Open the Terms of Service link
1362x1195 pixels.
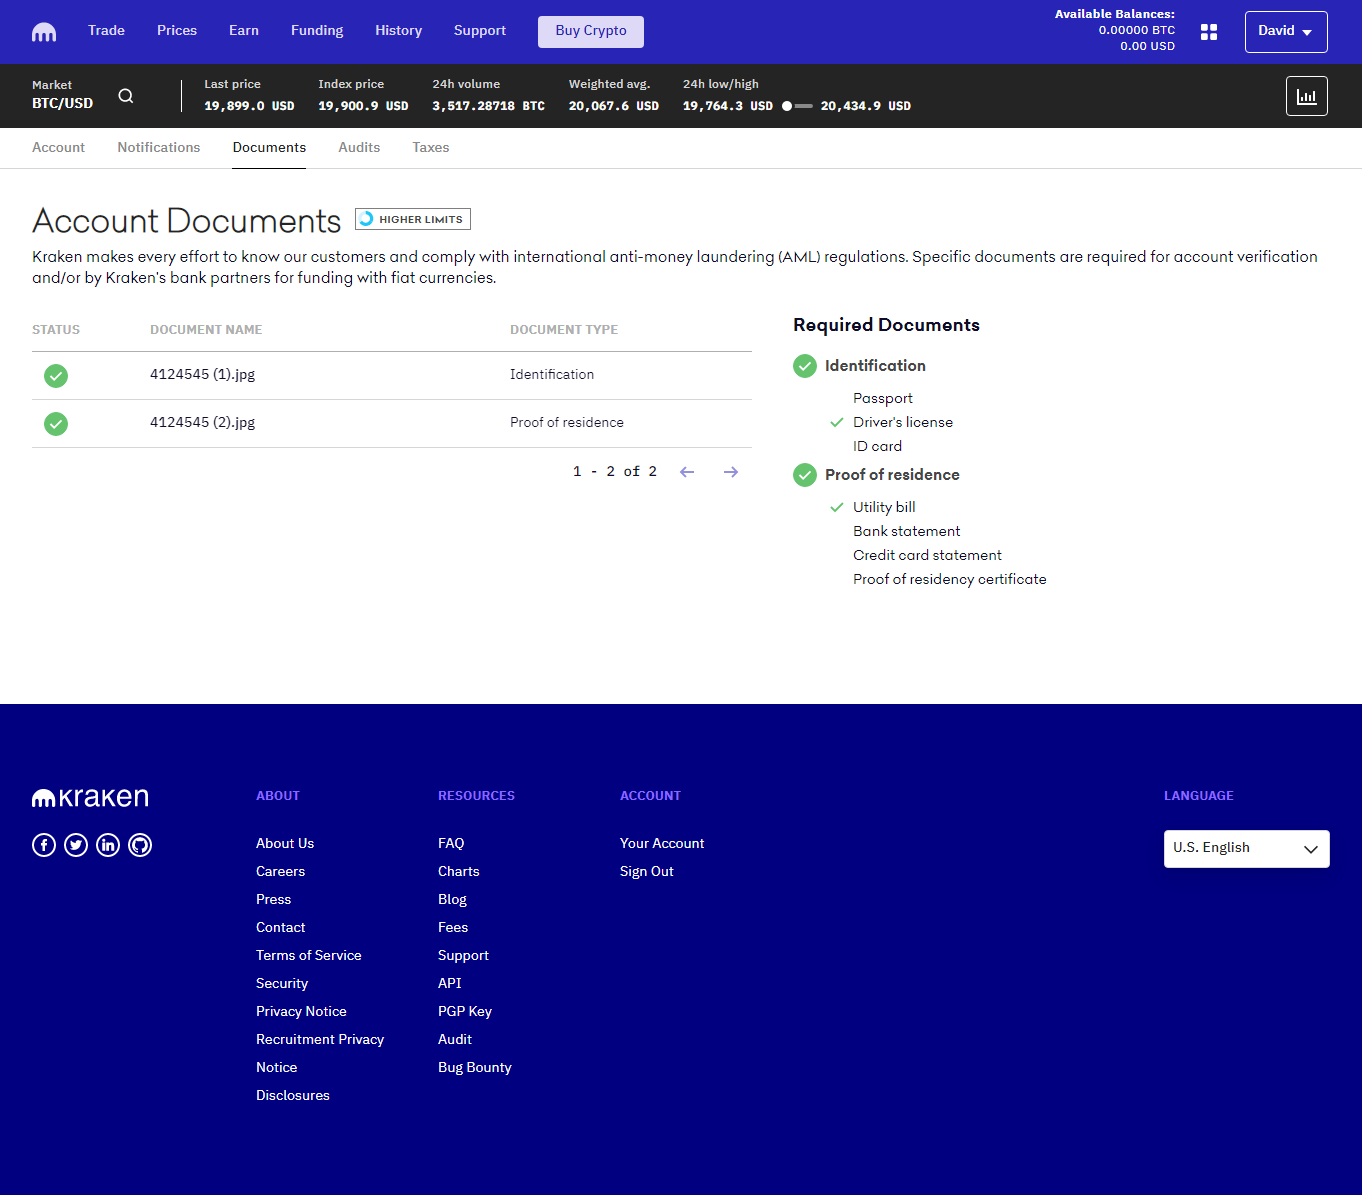pos(309,956)
